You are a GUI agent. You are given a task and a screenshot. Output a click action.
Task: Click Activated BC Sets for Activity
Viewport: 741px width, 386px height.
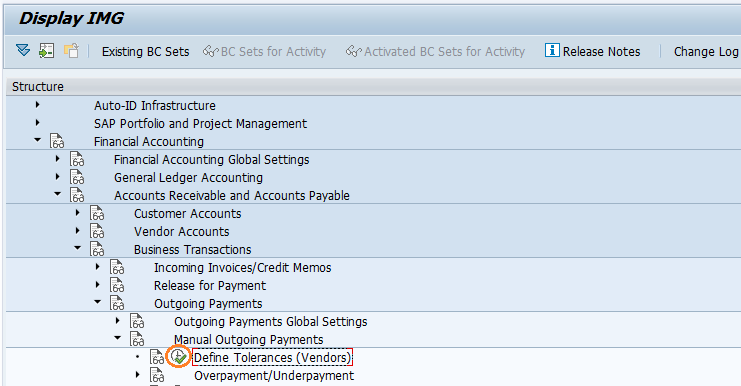click(x=436, y=51)
